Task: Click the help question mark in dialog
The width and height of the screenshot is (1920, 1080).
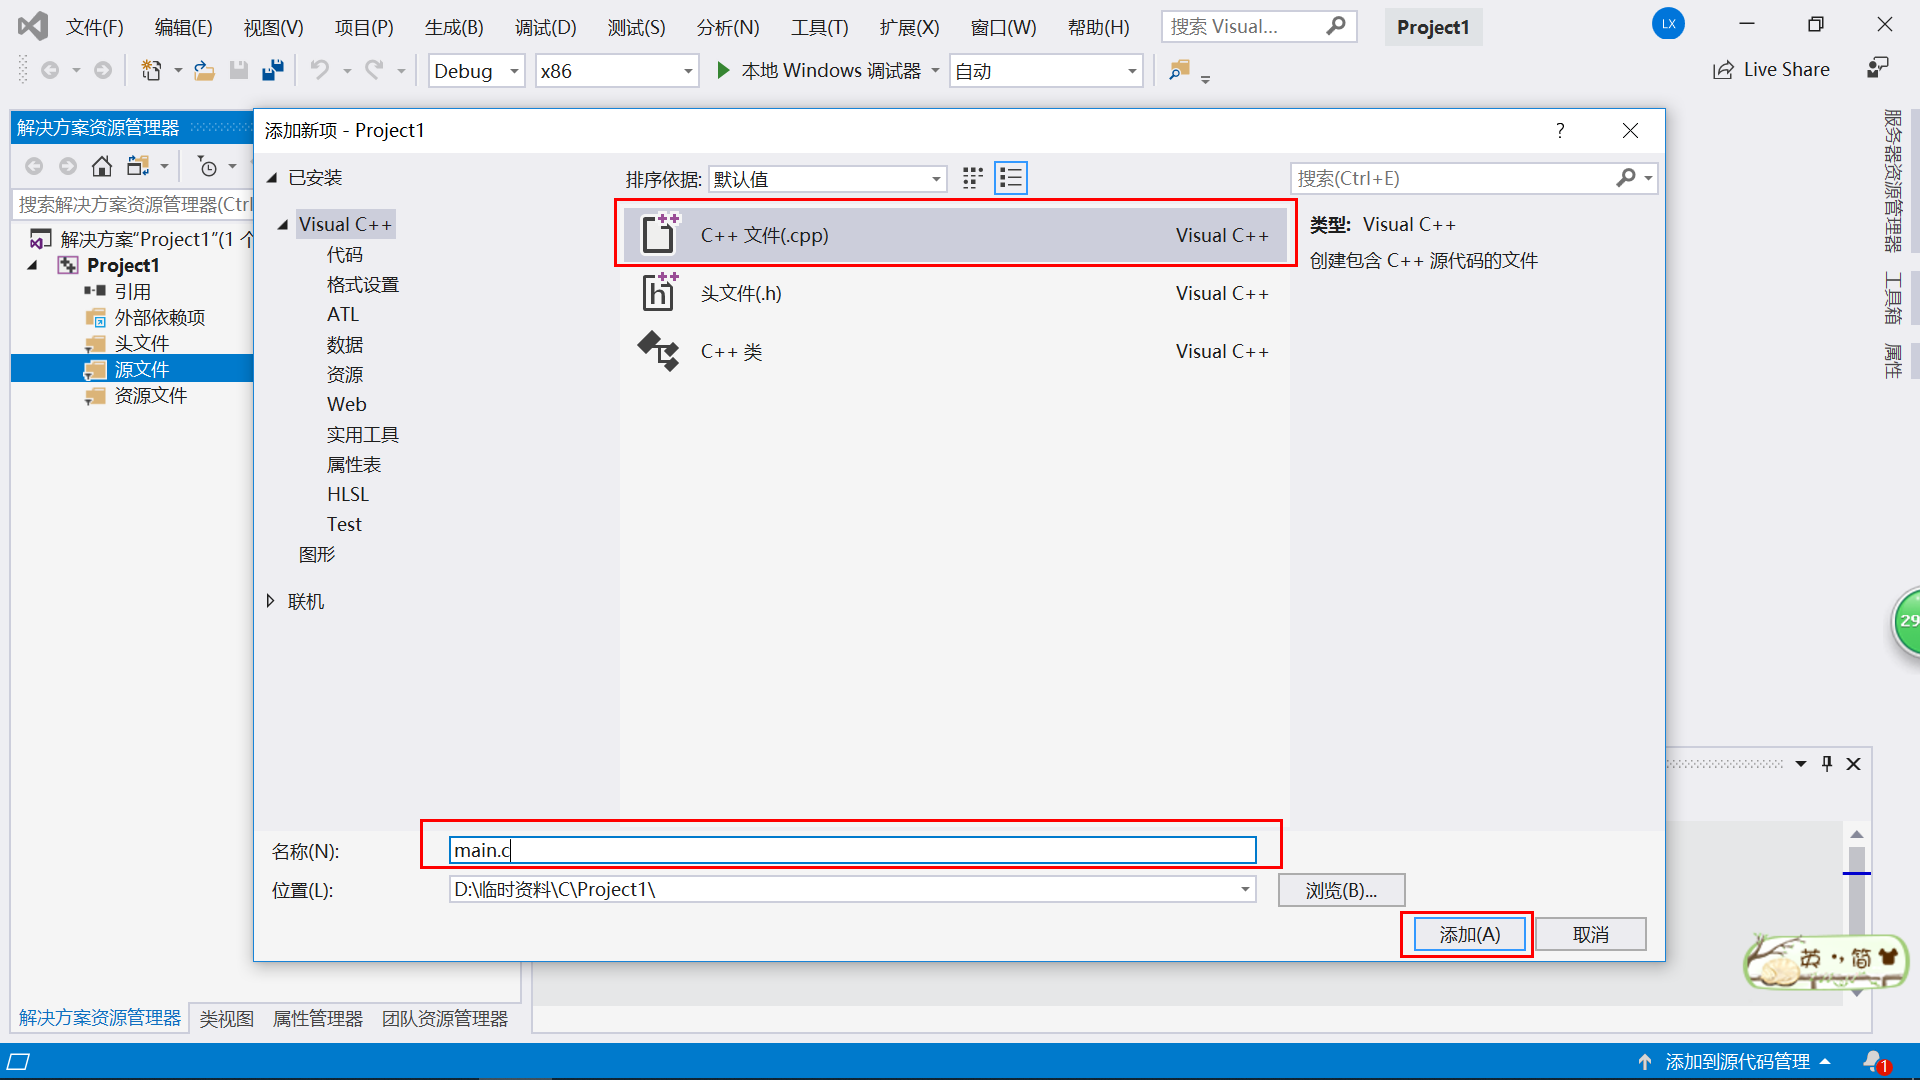Action: (1560, 131)
